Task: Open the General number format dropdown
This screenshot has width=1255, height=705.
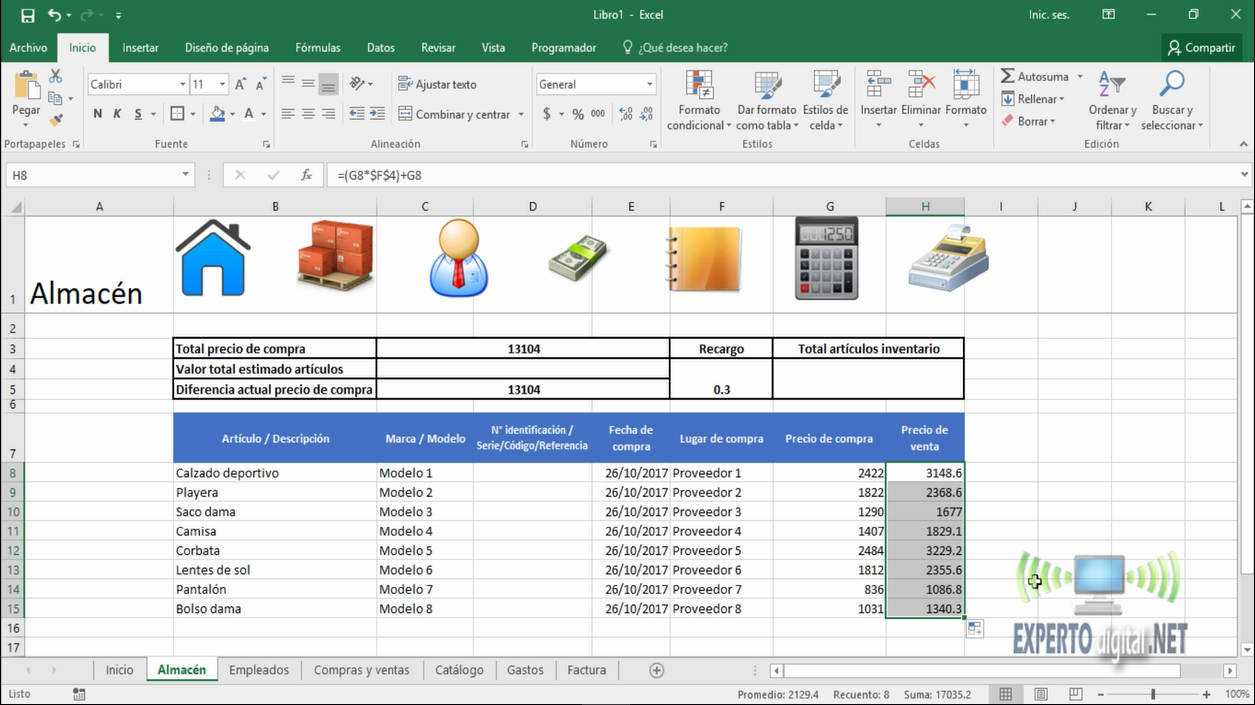Action: 649,85
